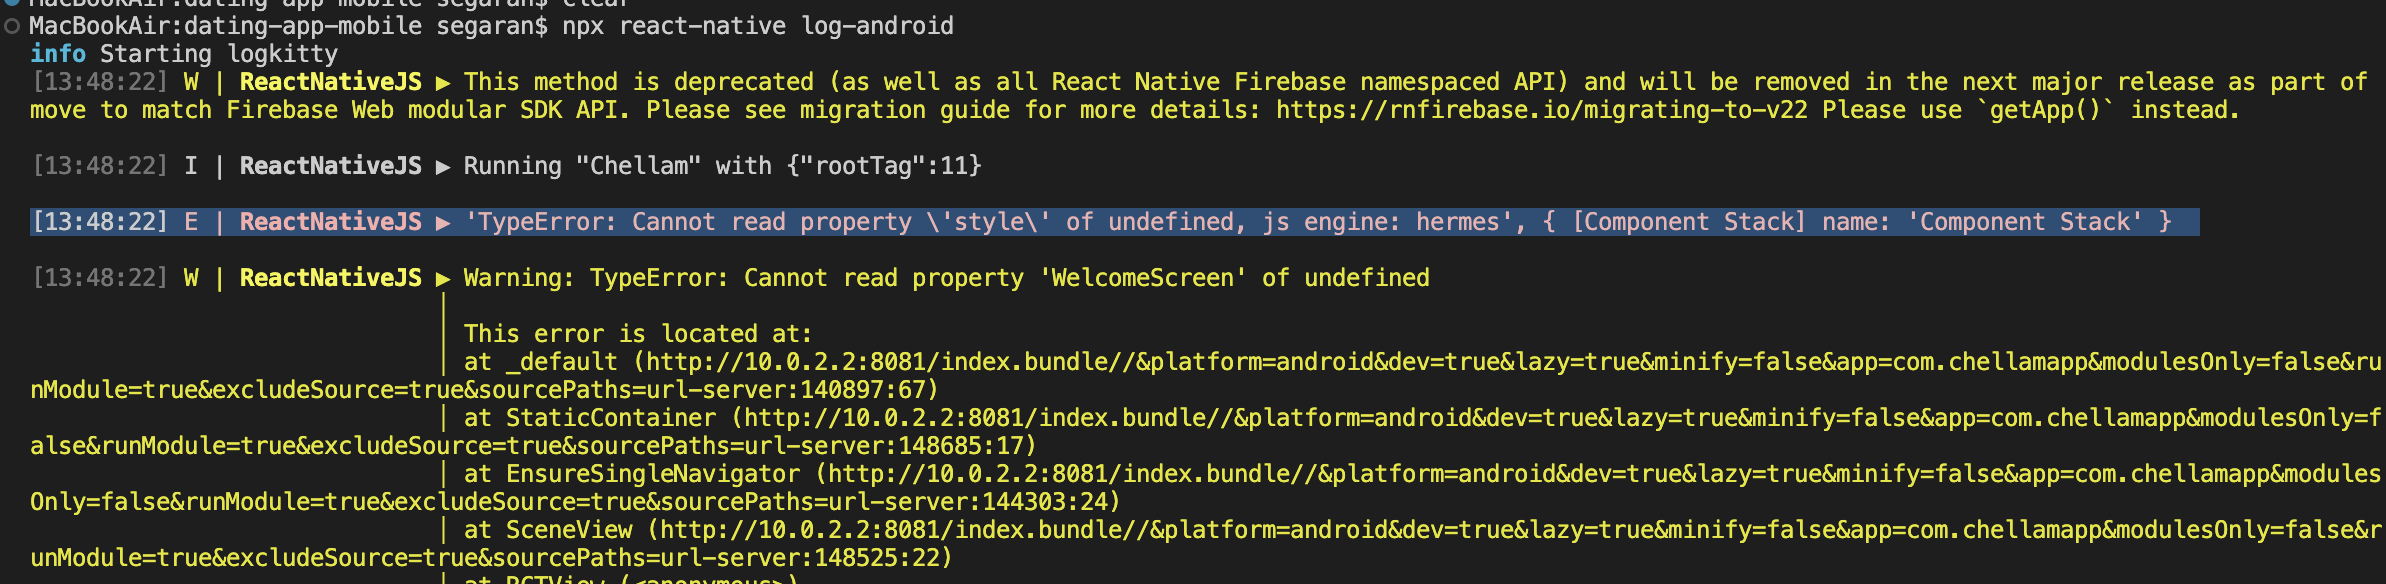This screenshot has width=2386, height=584.
Task: Click the I log level on the Running line
Action: coord(191,166)
